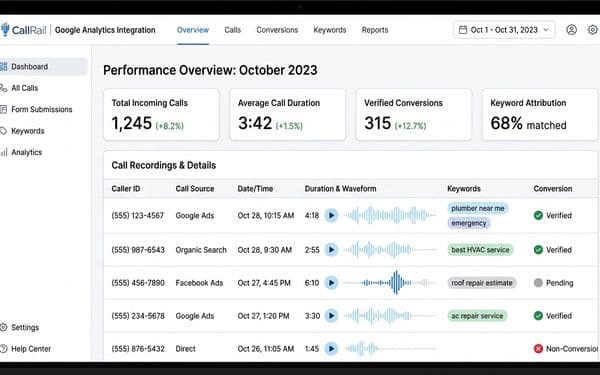The width and height of the screenshot is (600, 375).
Task: Click the gray Pending status icon
Action: point(538,283)
